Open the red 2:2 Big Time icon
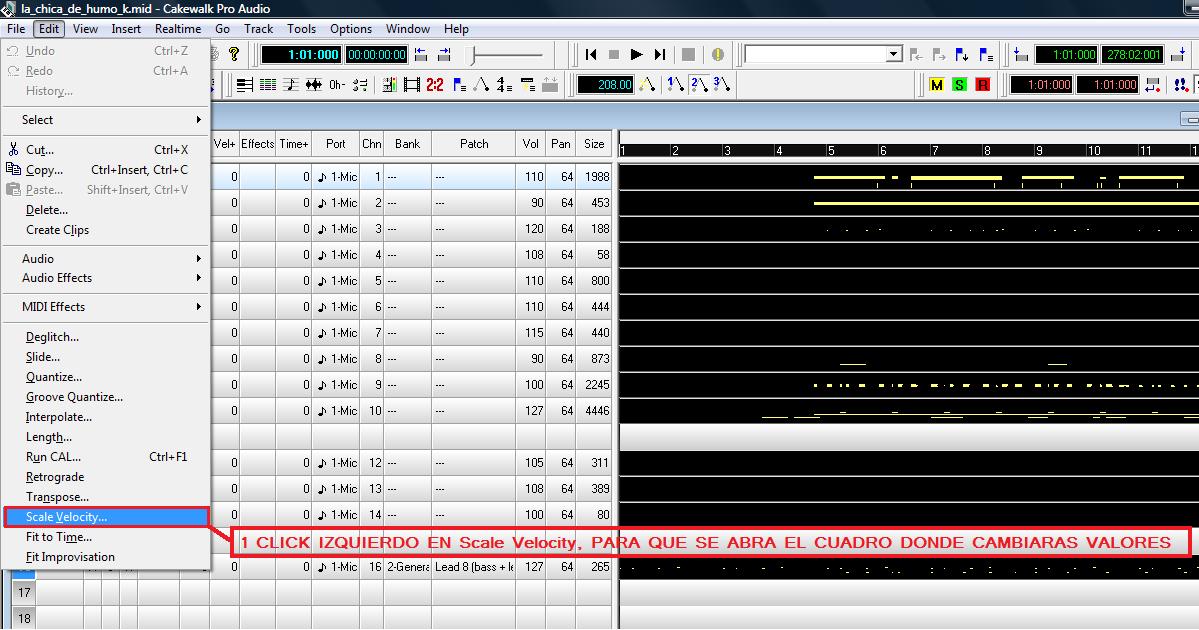This screenshot has height=630, width=1199. click(x=435, y=85)
